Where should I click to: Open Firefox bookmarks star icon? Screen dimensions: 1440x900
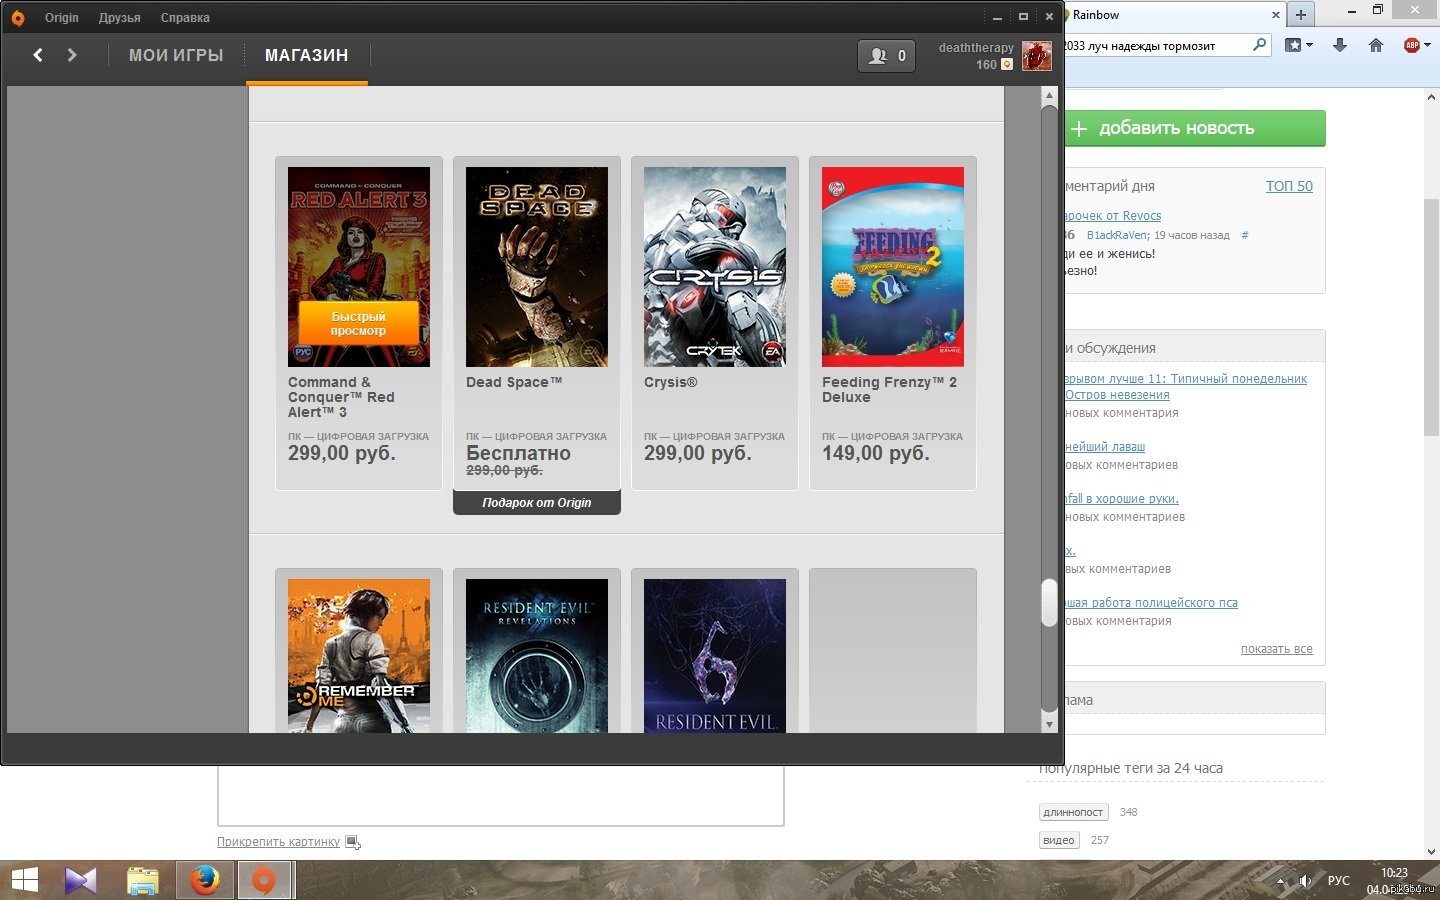[1293, 45]
